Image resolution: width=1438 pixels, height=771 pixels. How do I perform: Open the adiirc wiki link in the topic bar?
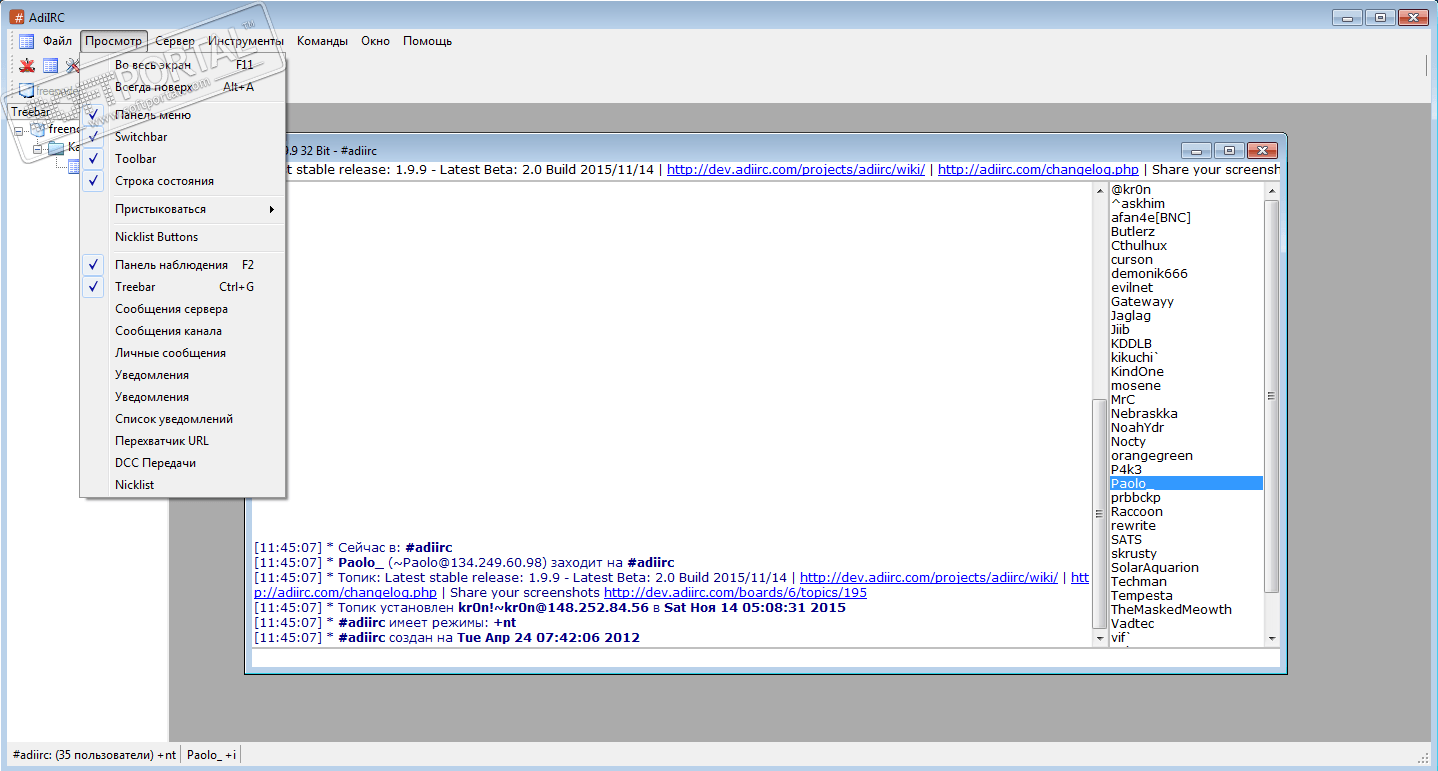(x=796, y=169)
